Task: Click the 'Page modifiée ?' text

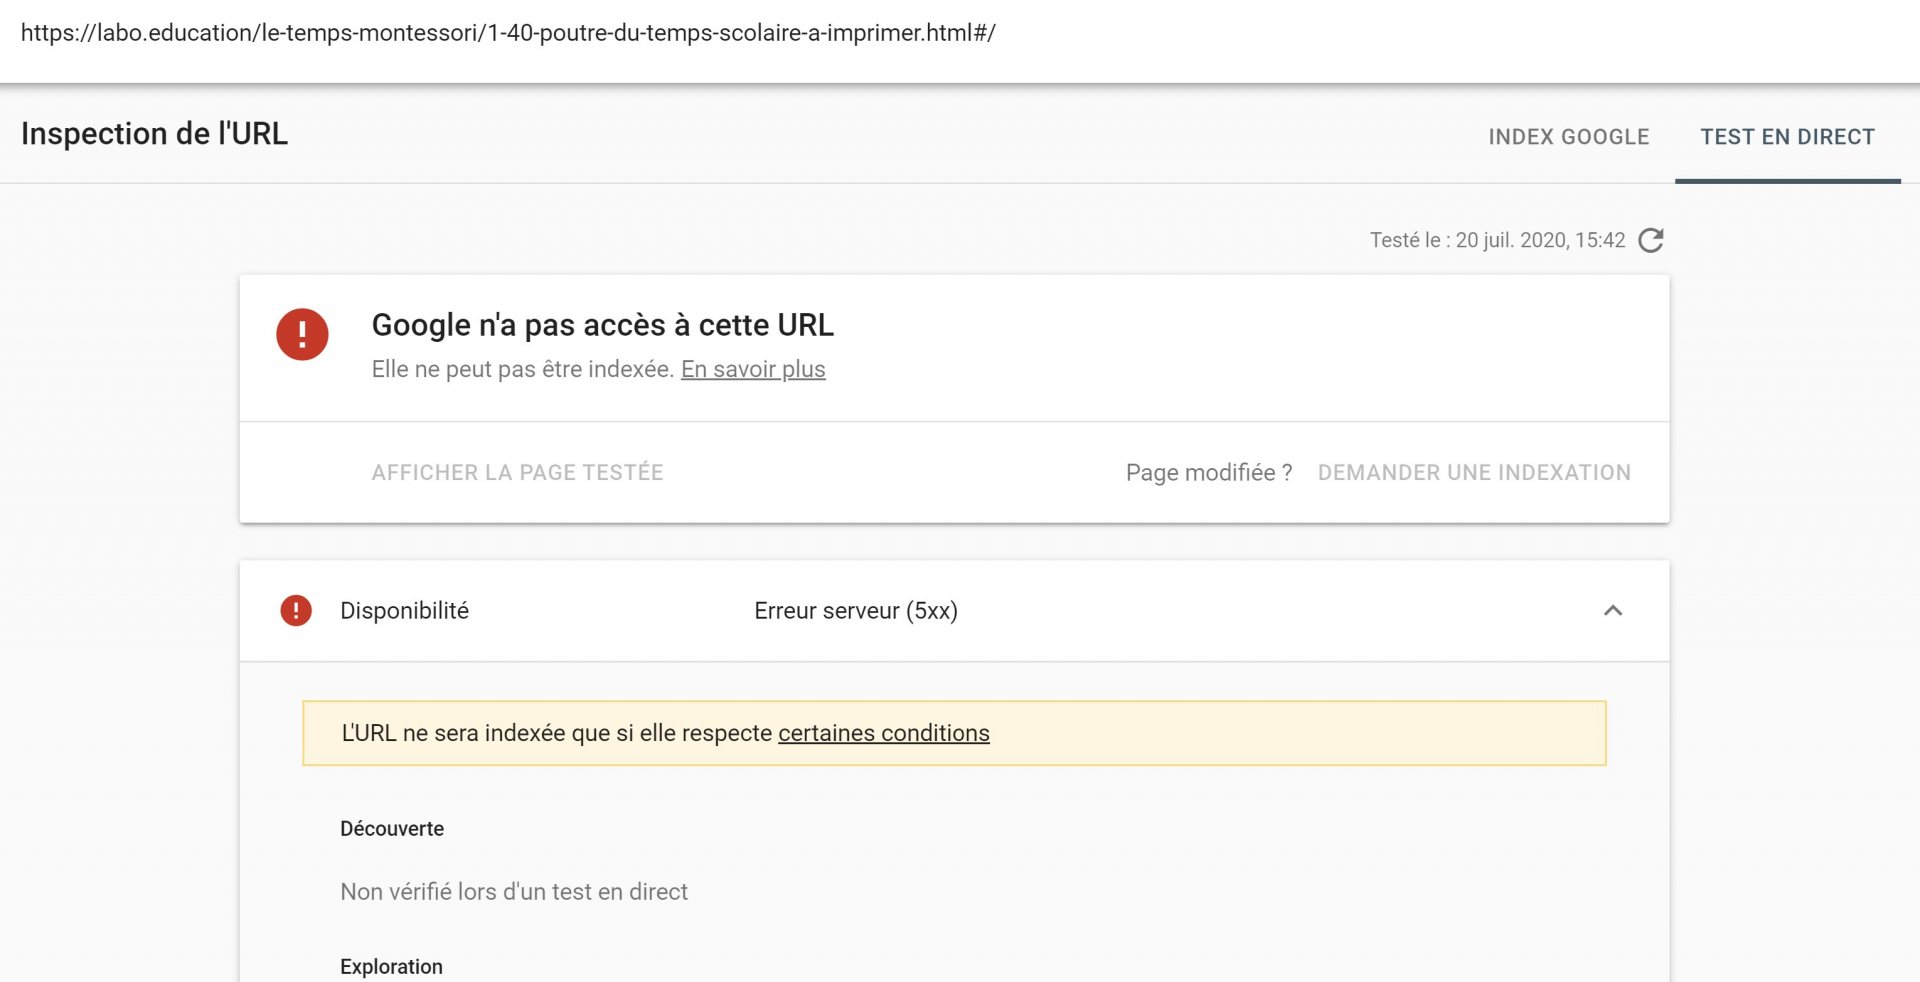Action: (x=1209, y=472)
